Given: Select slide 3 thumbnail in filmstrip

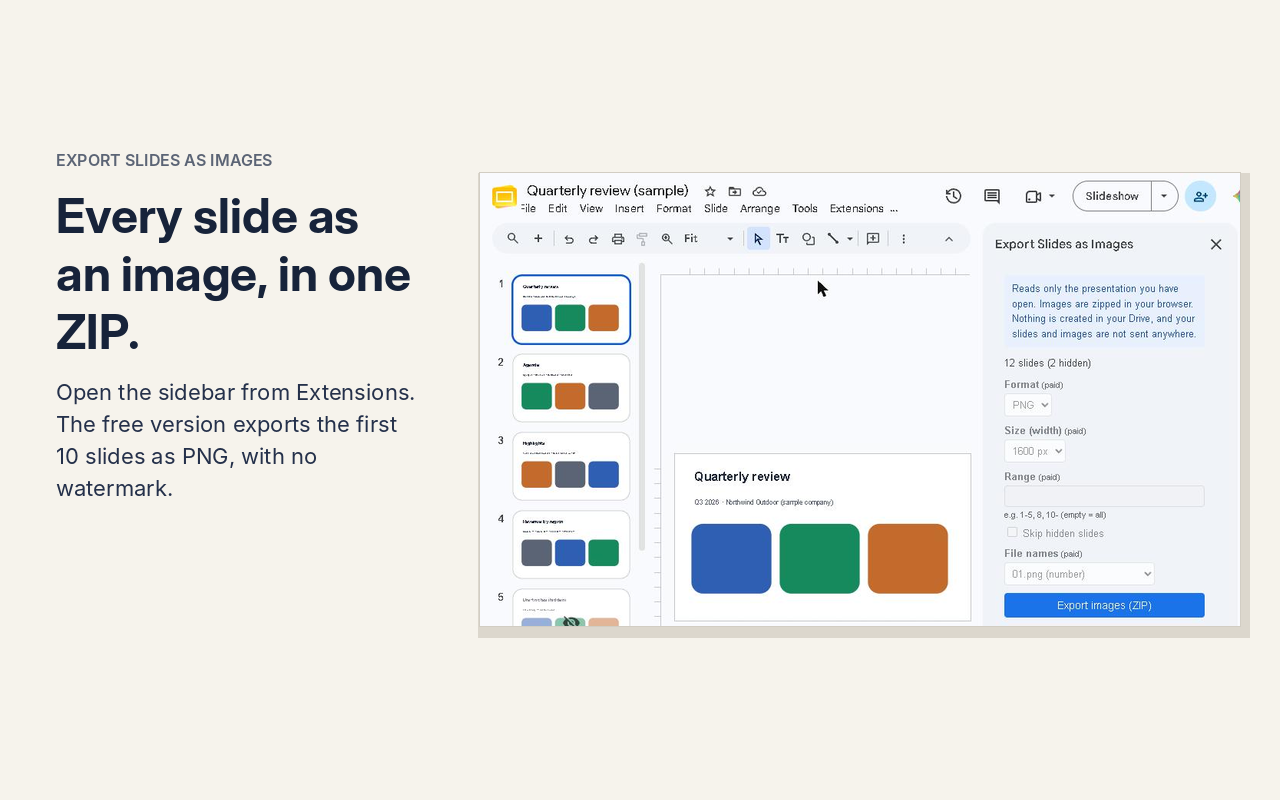Looking at the screenshot, I should coord(571,466).
